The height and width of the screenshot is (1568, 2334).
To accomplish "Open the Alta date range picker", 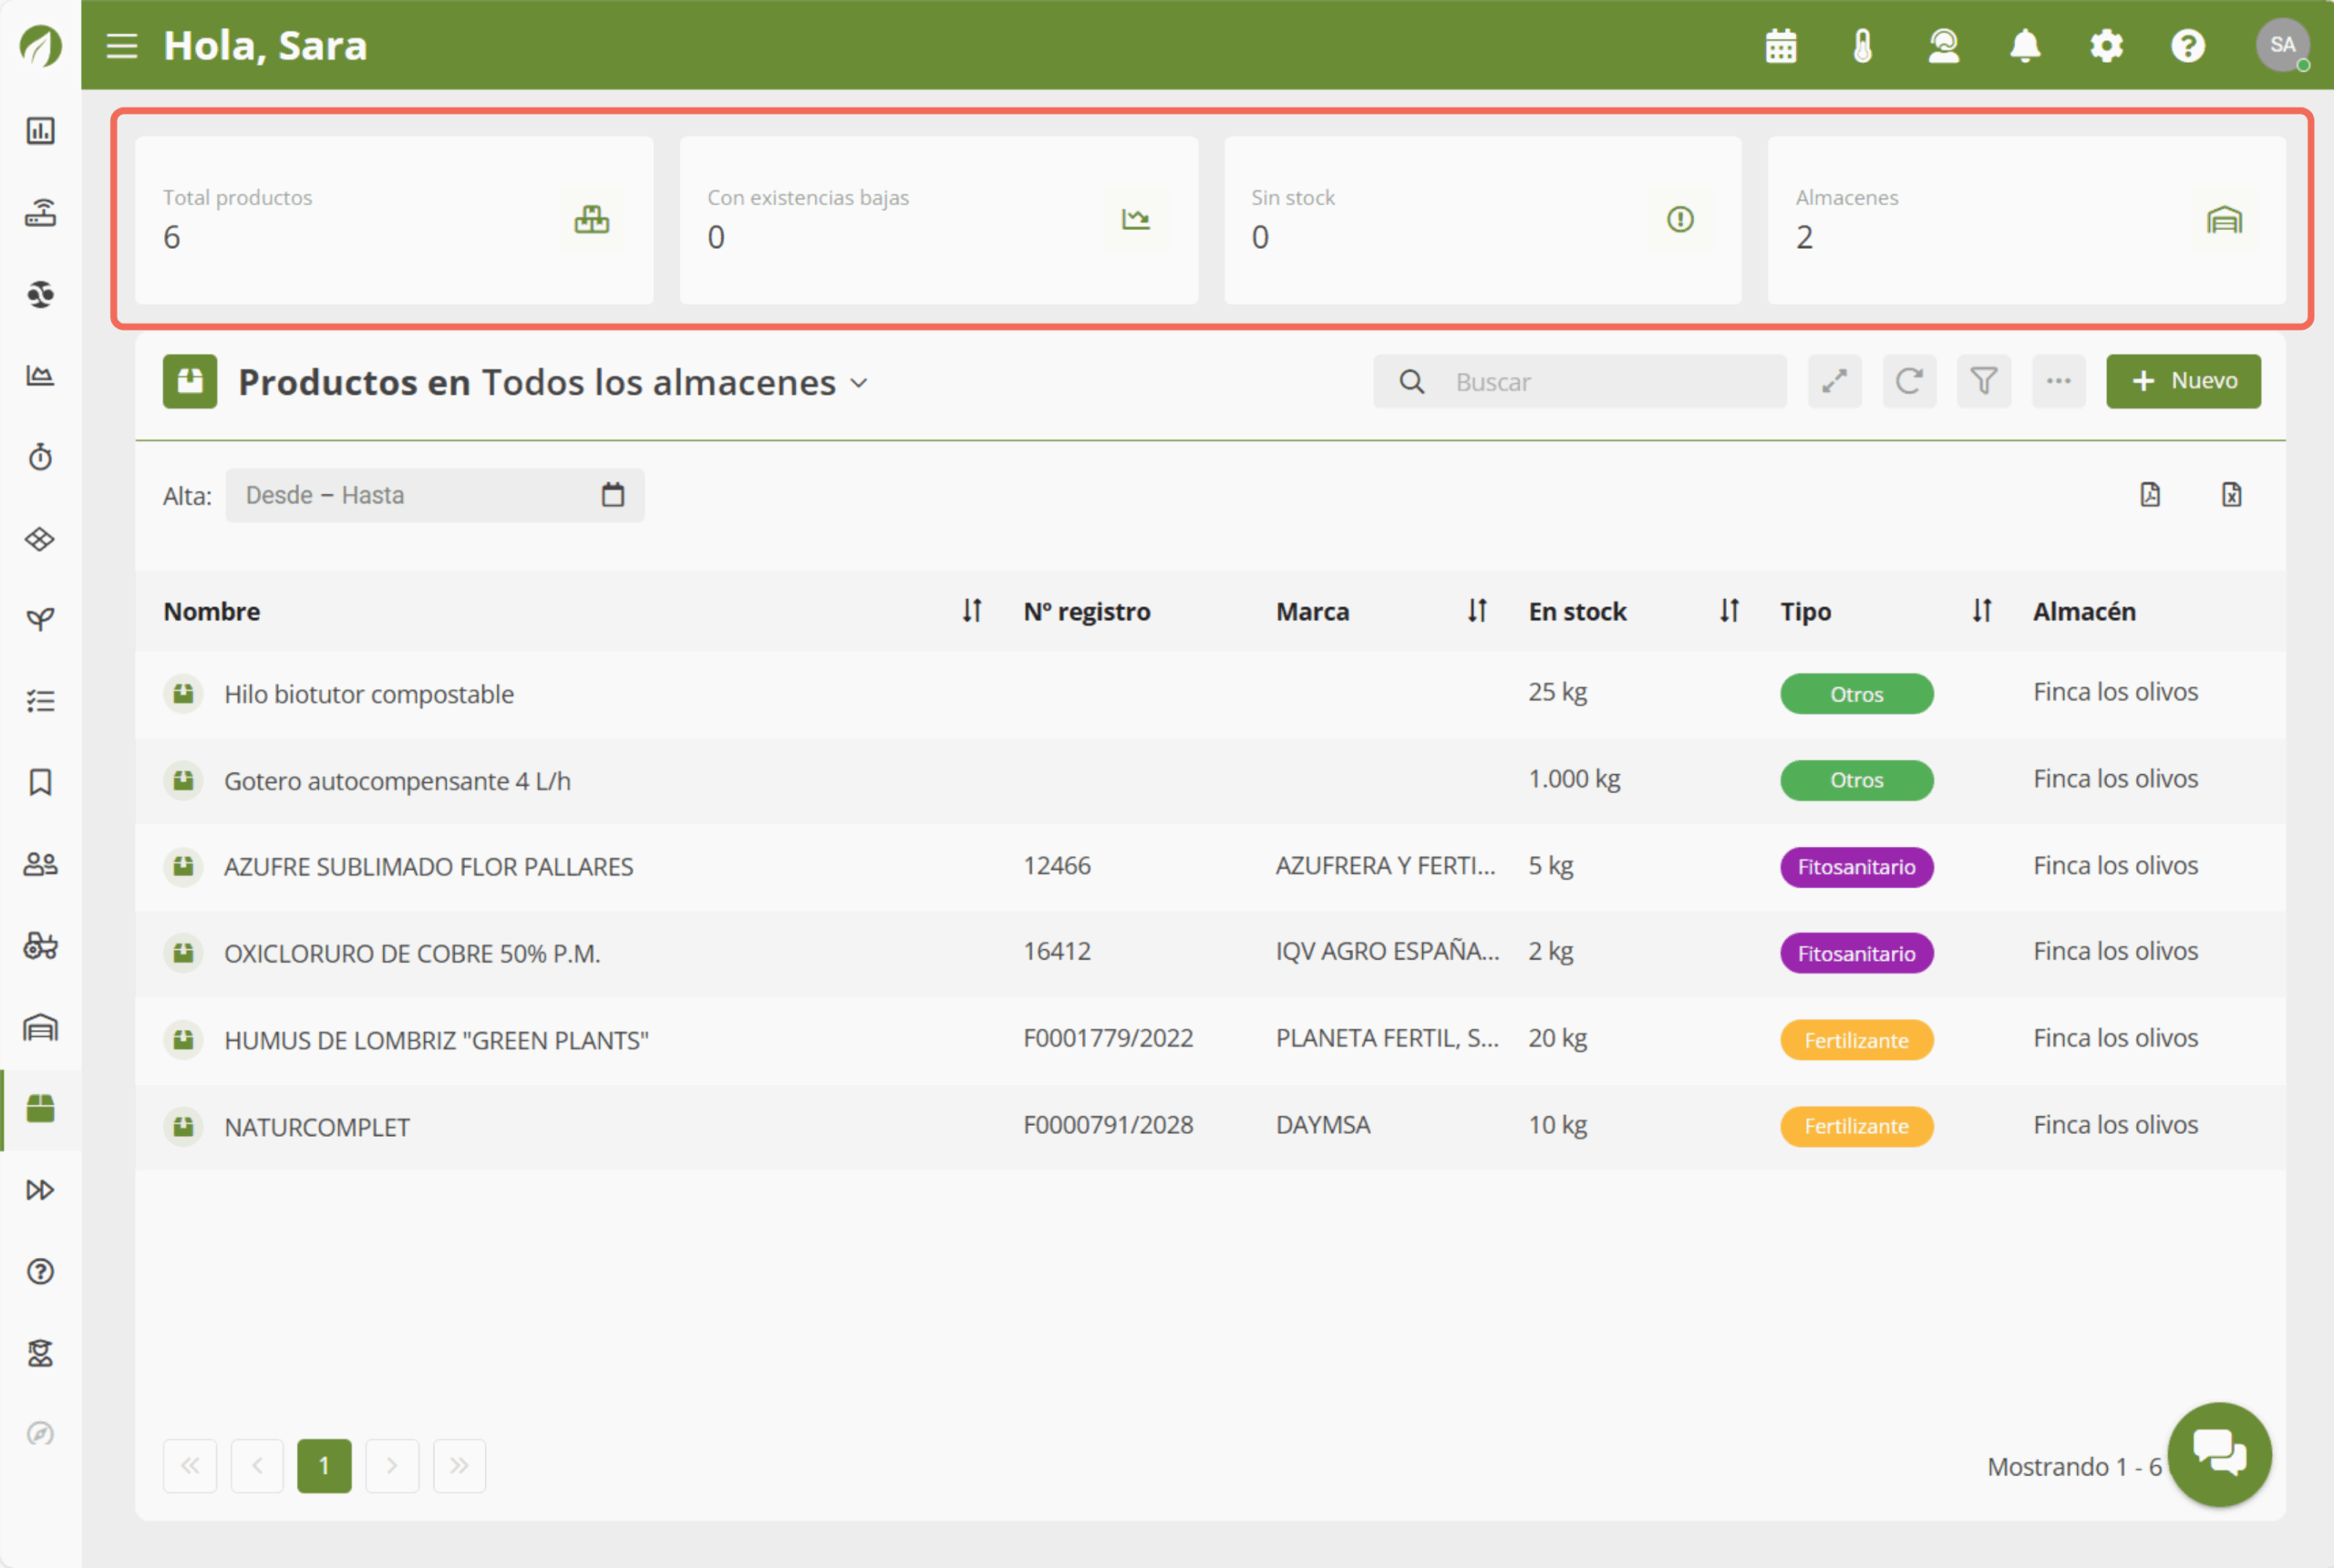I will tap(434, 495).
